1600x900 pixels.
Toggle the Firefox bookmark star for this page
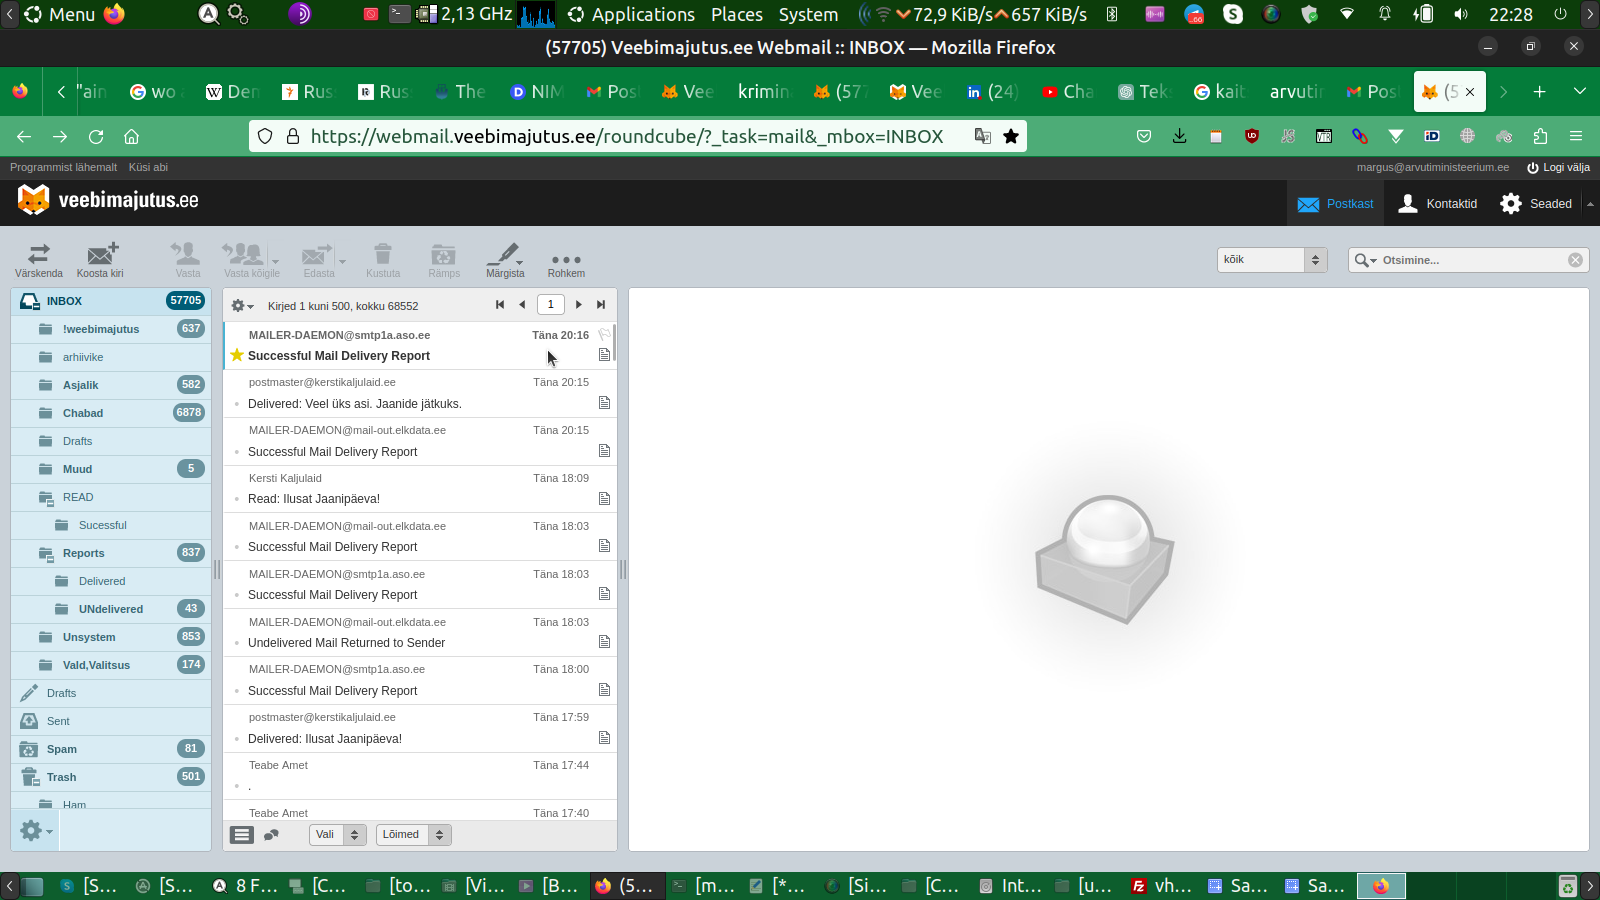(1011, 136)
